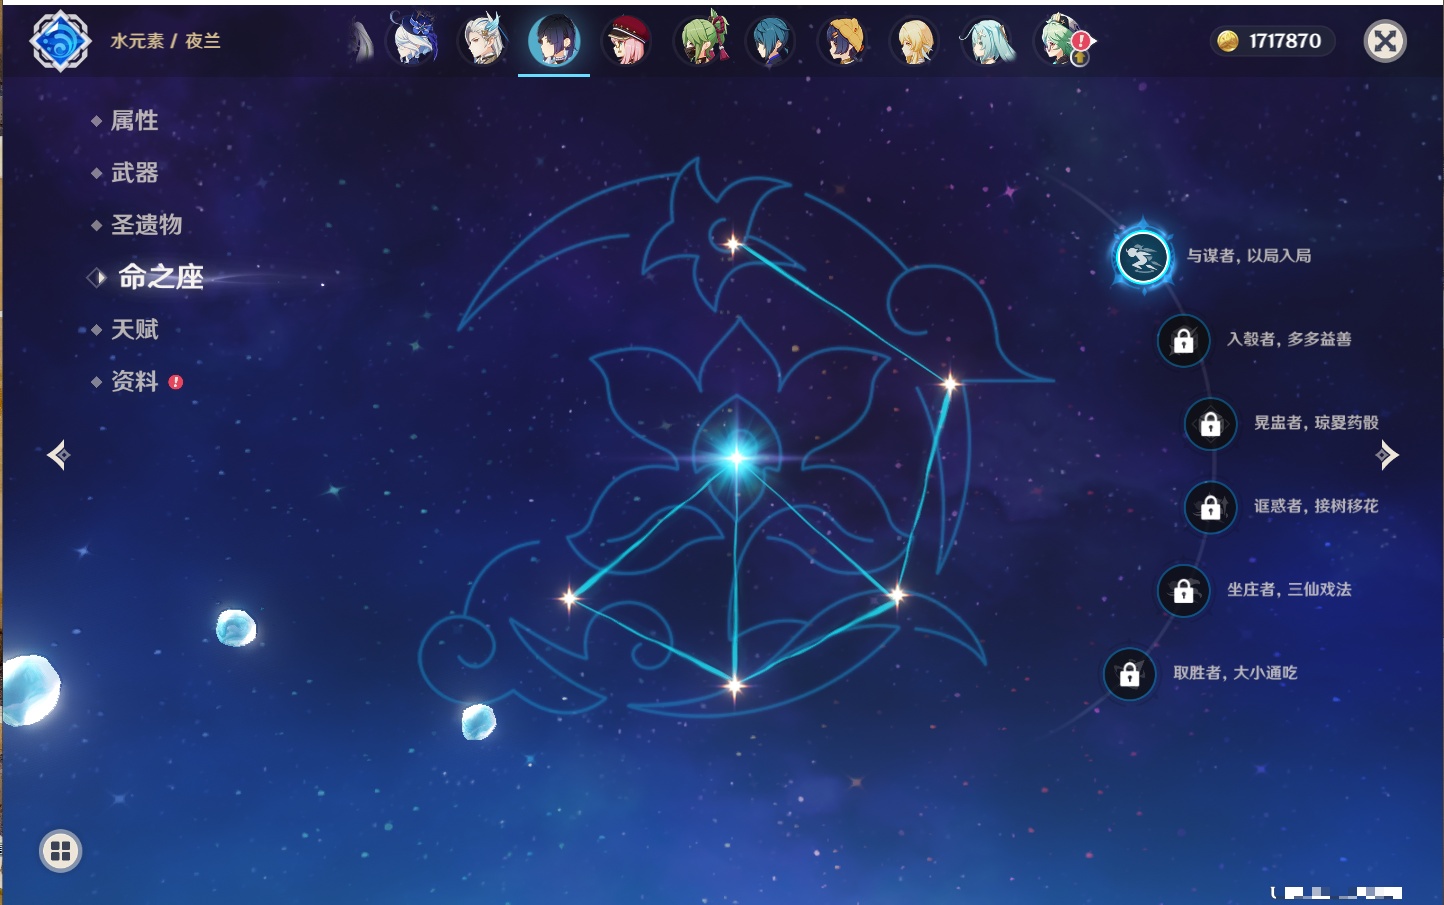Select the white-haired character with blue hat
This screenshot has width=1444, height=905.
click(x=414, y=39)
